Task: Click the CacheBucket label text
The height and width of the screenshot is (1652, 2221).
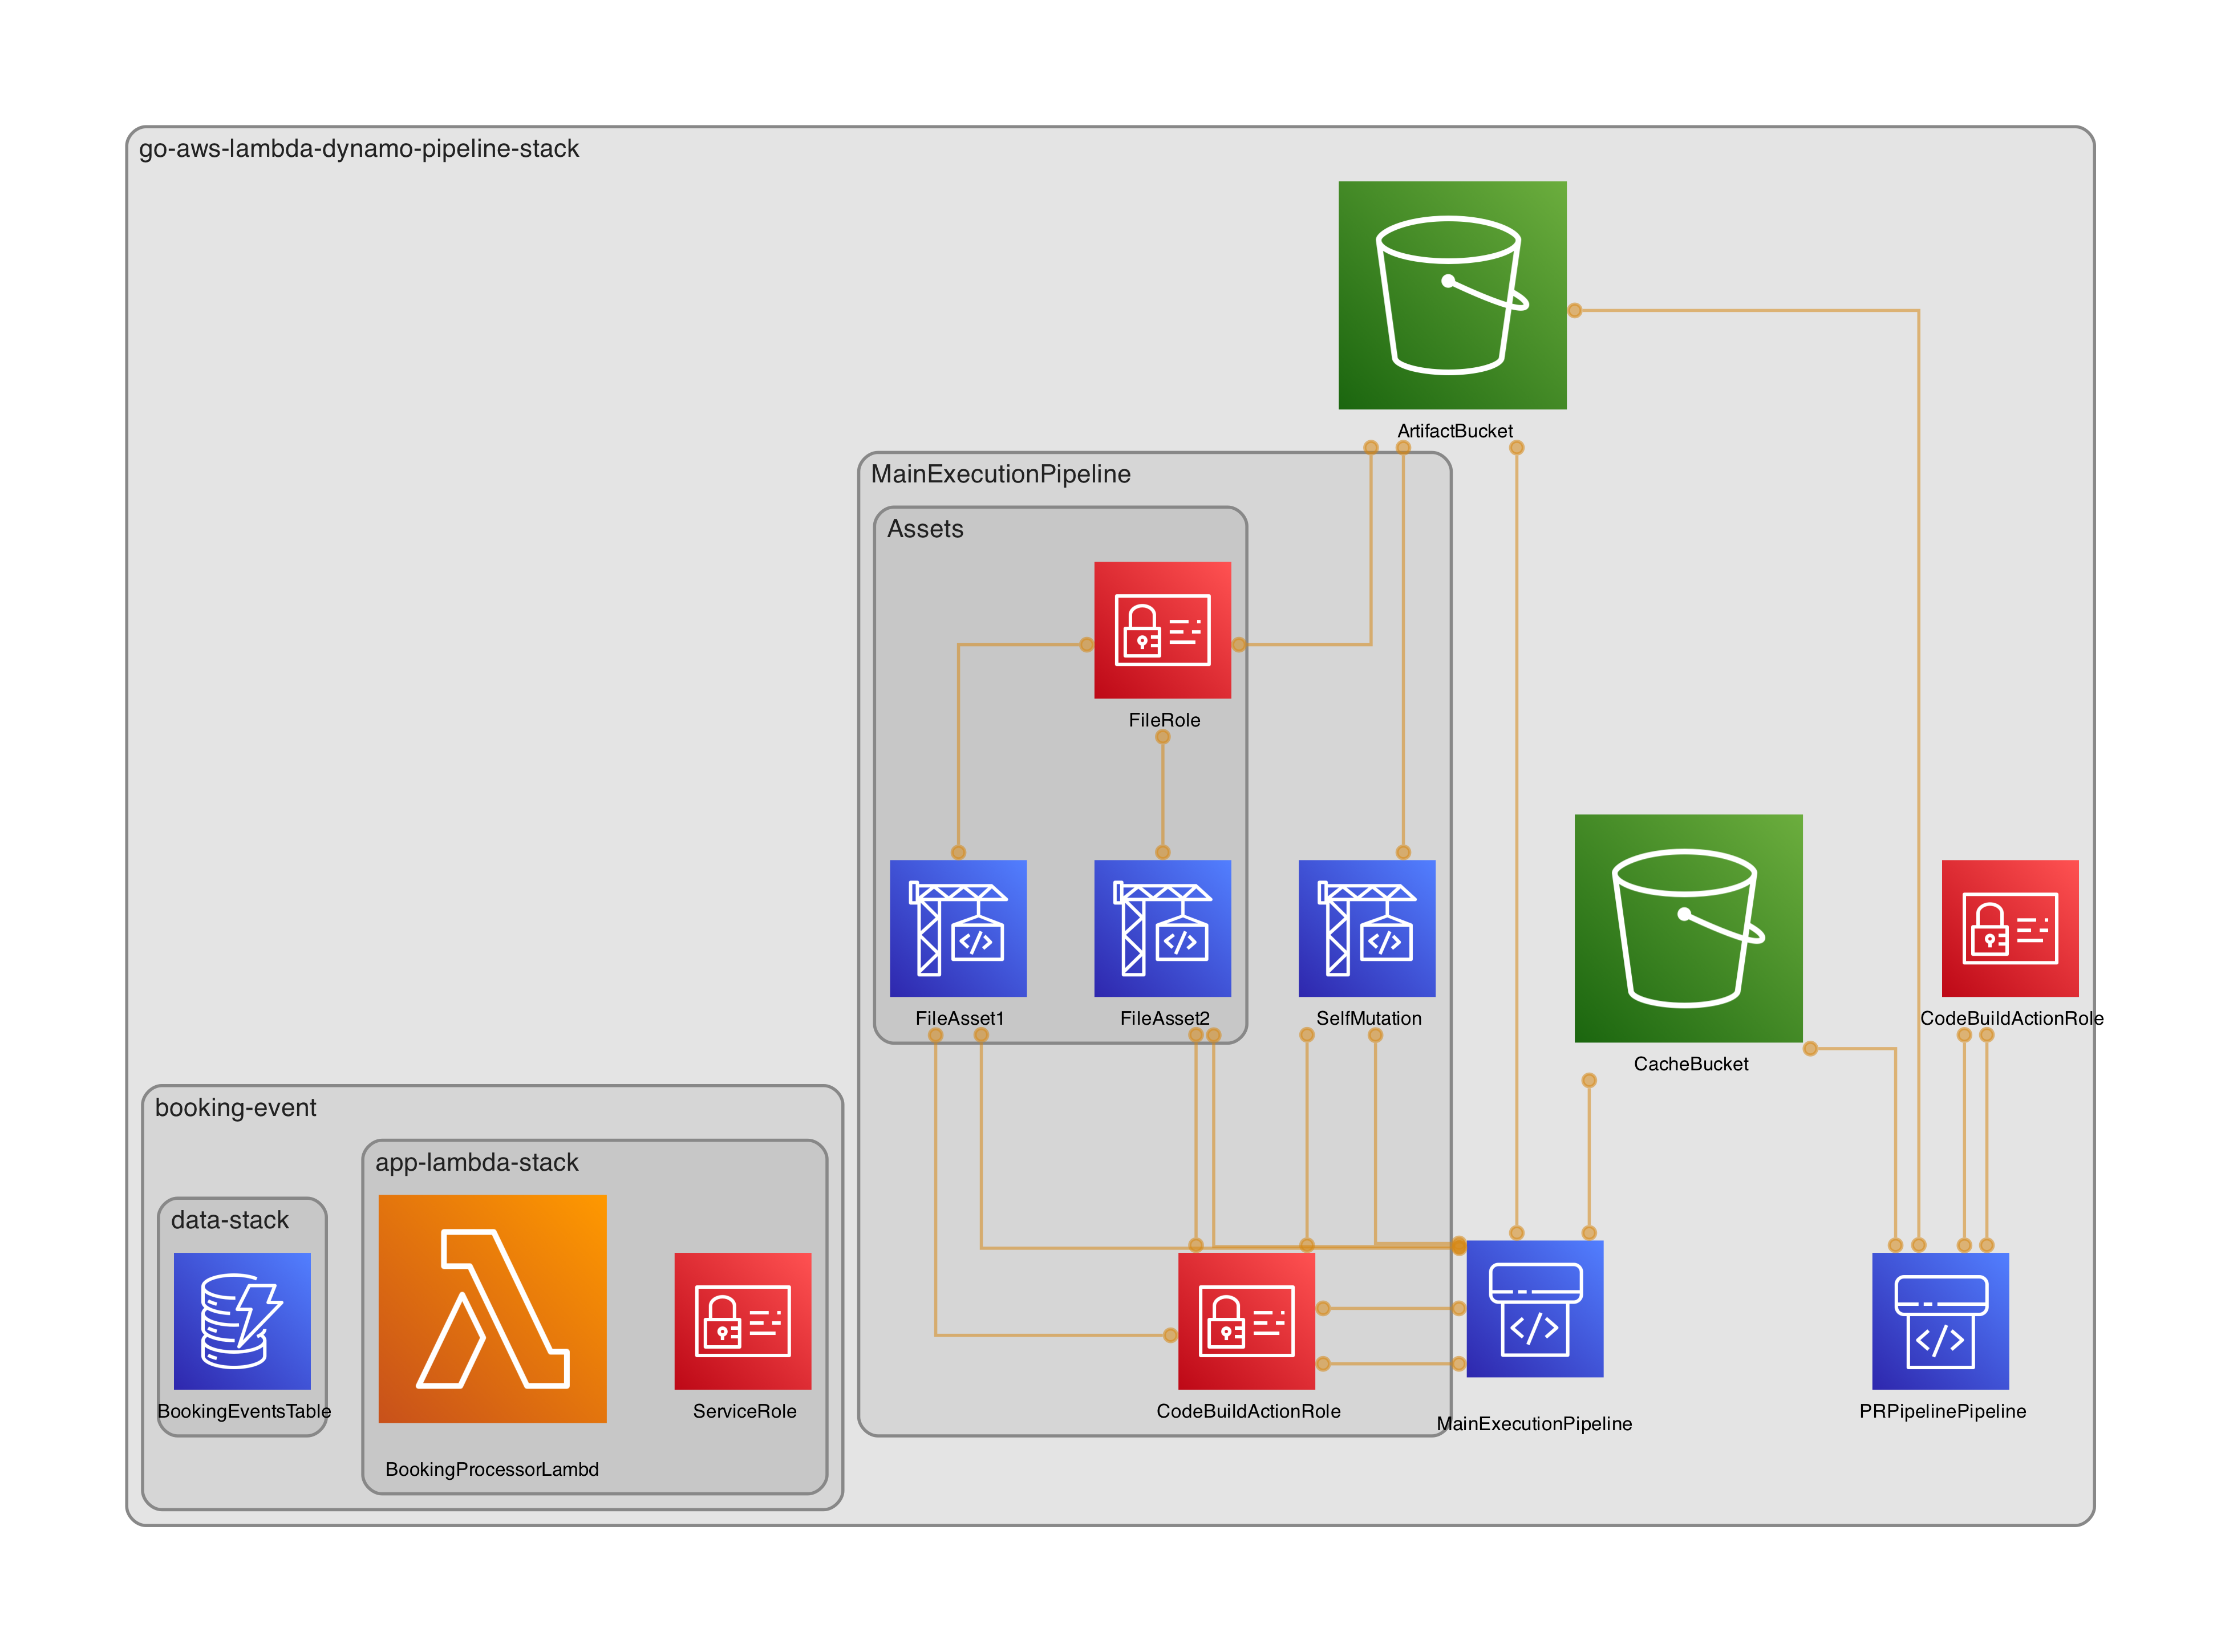Action: click(1691, 1064)
